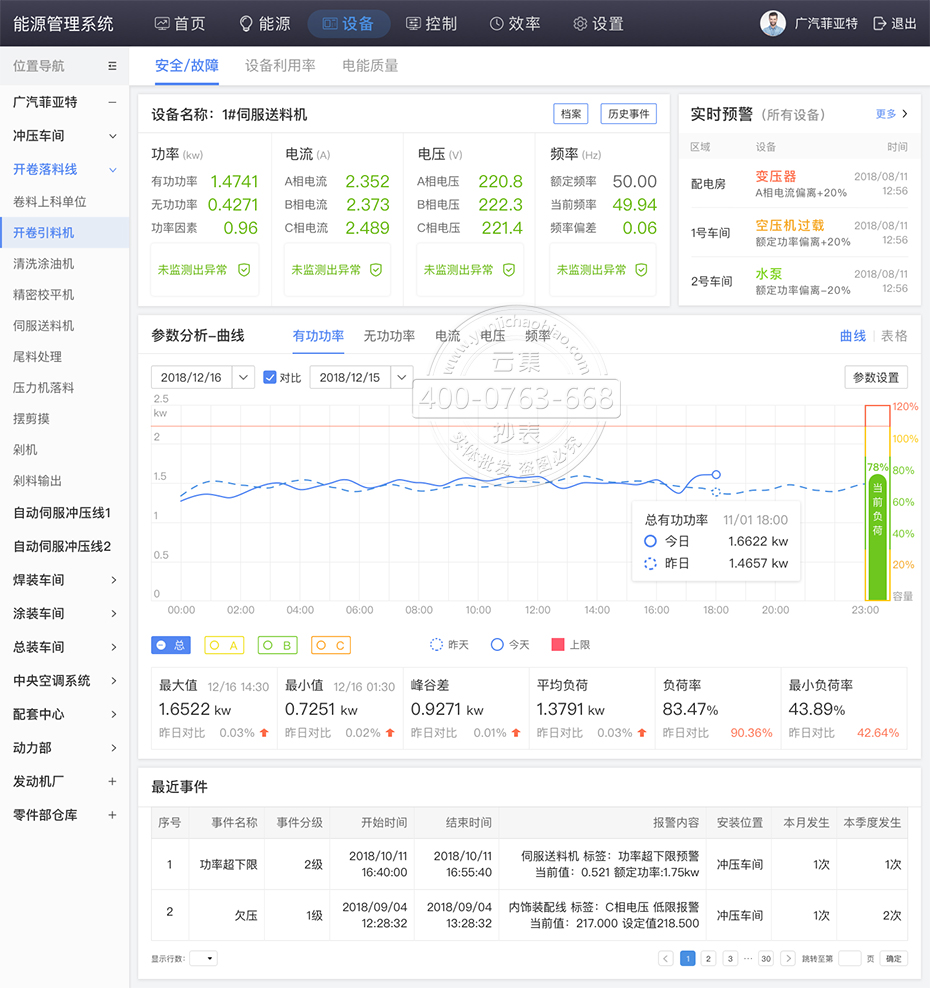
Task: Click the 当前负荷 load gauge bar
Action: coord(877,530)
